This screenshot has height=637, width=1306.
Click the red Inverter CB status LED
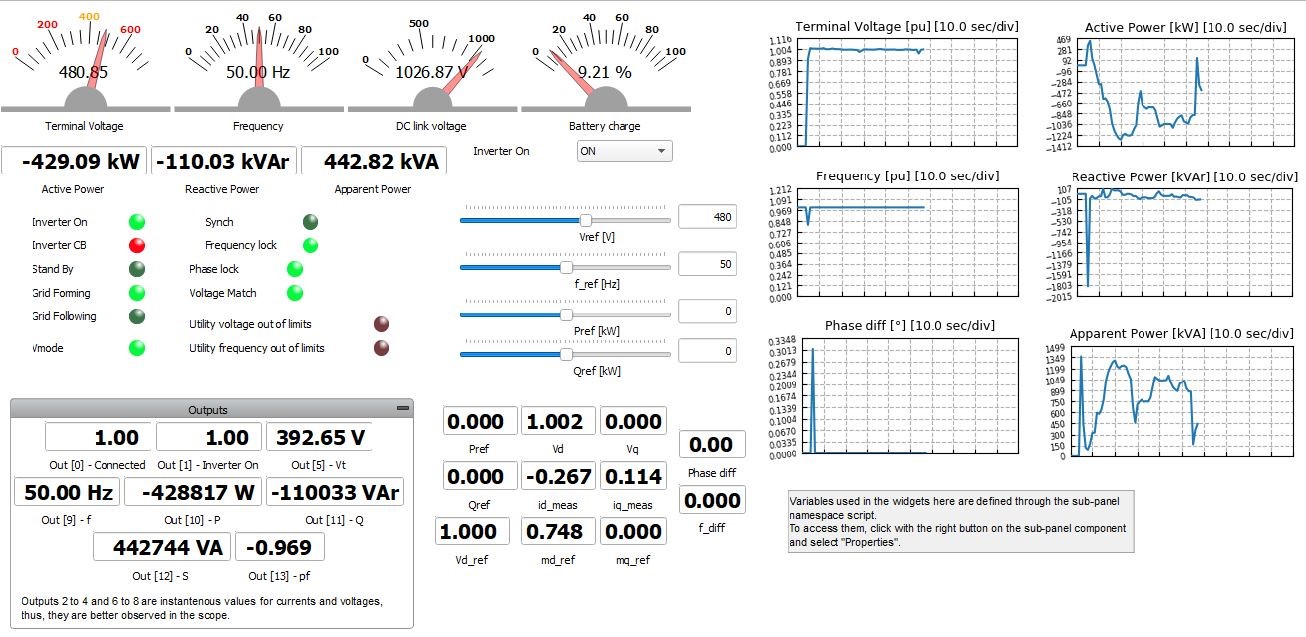[x=137, y=246]
